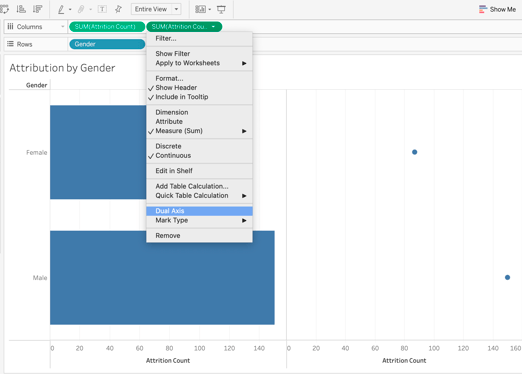Sort ascending using the toolbar icon
The height and width of the screenshot is (374, 522).
pyautogui.click(x=21, y=9)
